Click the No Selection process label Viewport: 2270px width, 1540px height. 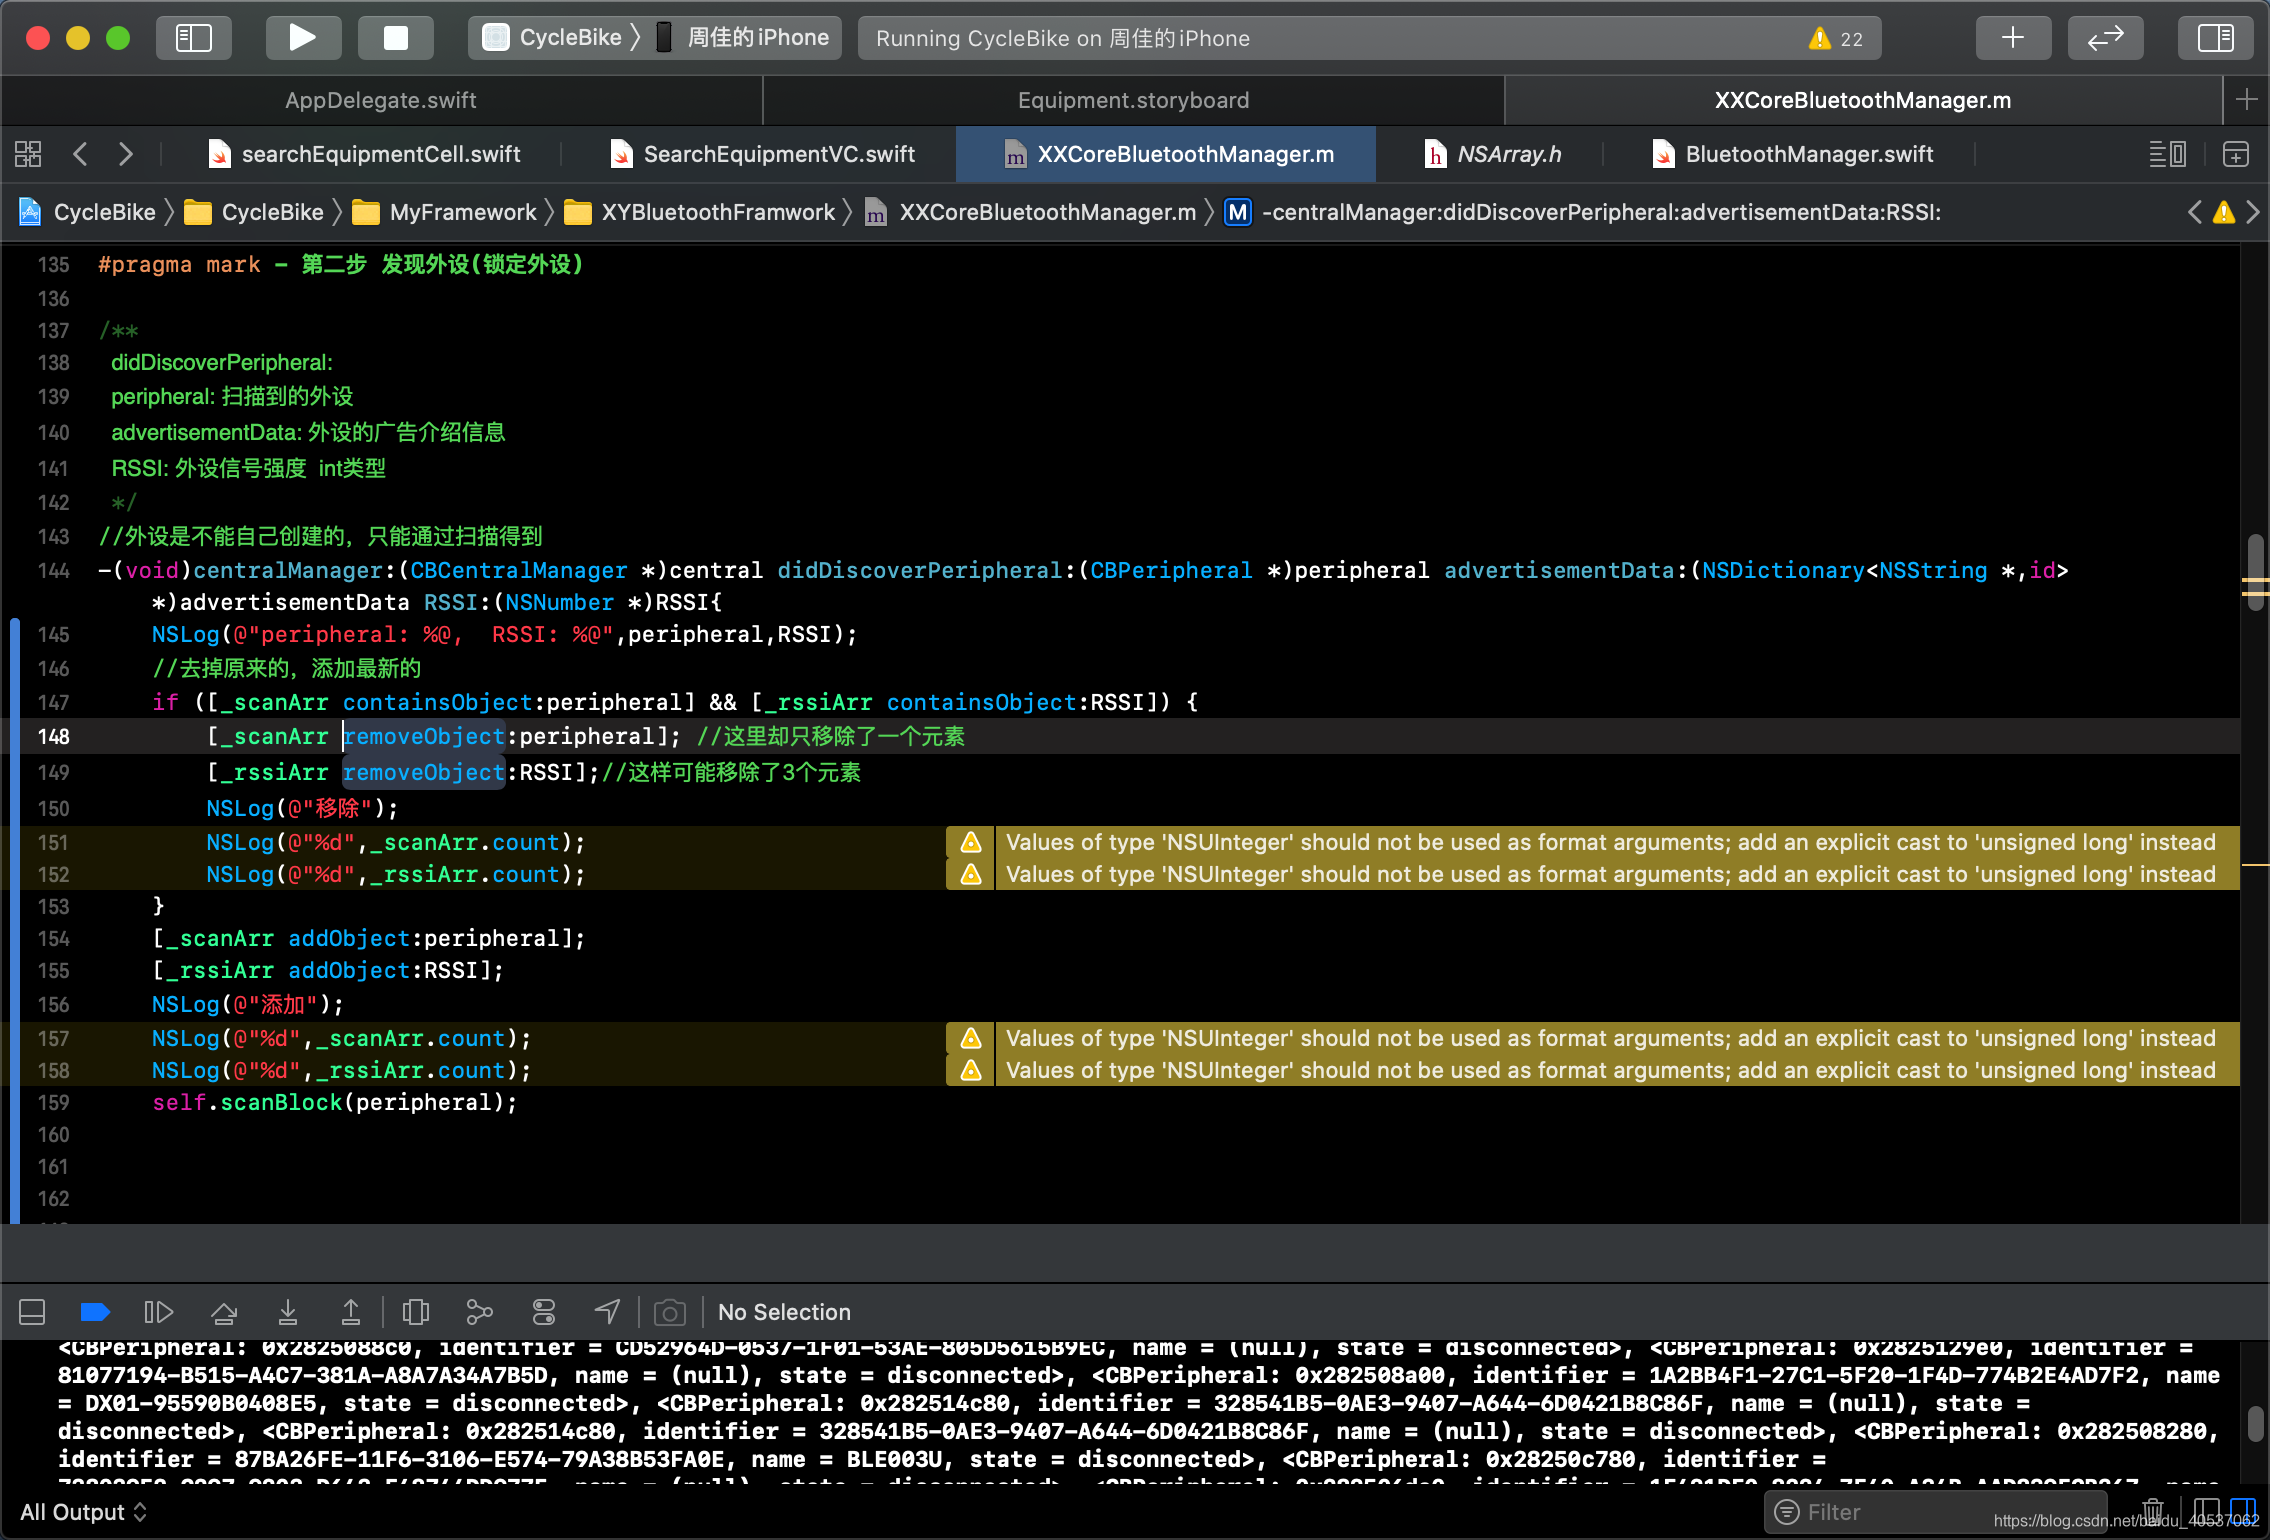click(x=784, y=1312)
